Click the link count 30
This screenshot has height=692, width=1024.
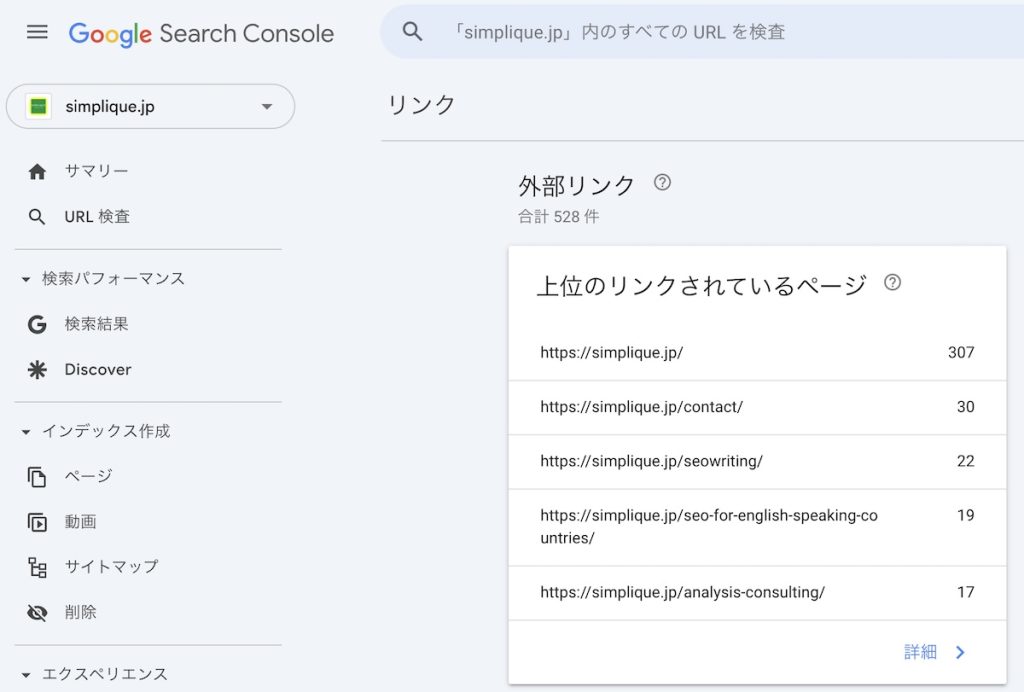[965, 407]
